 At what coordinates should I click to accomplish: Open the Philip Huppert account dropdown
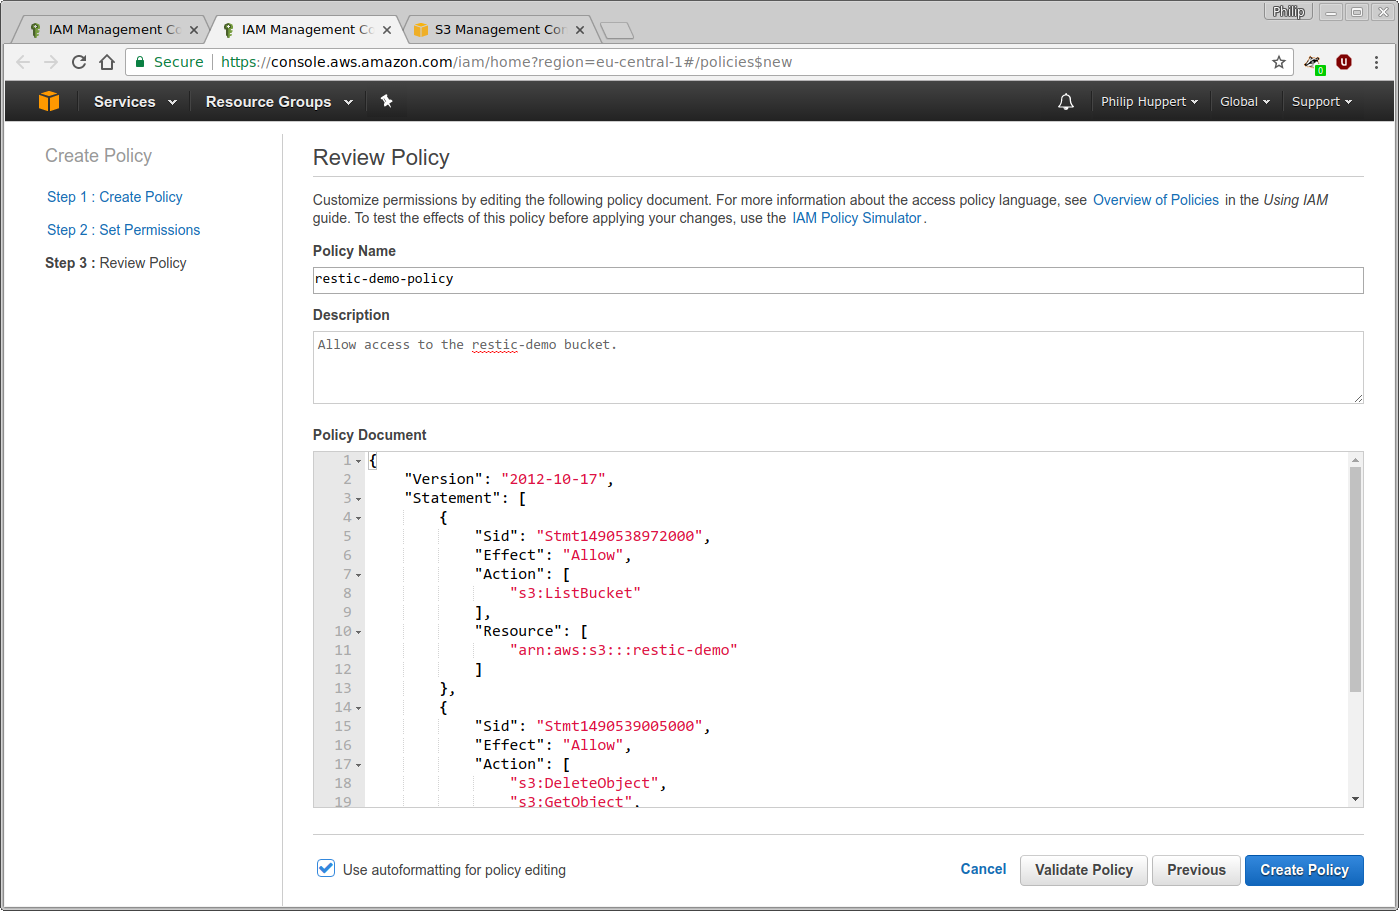point(1148,102)
